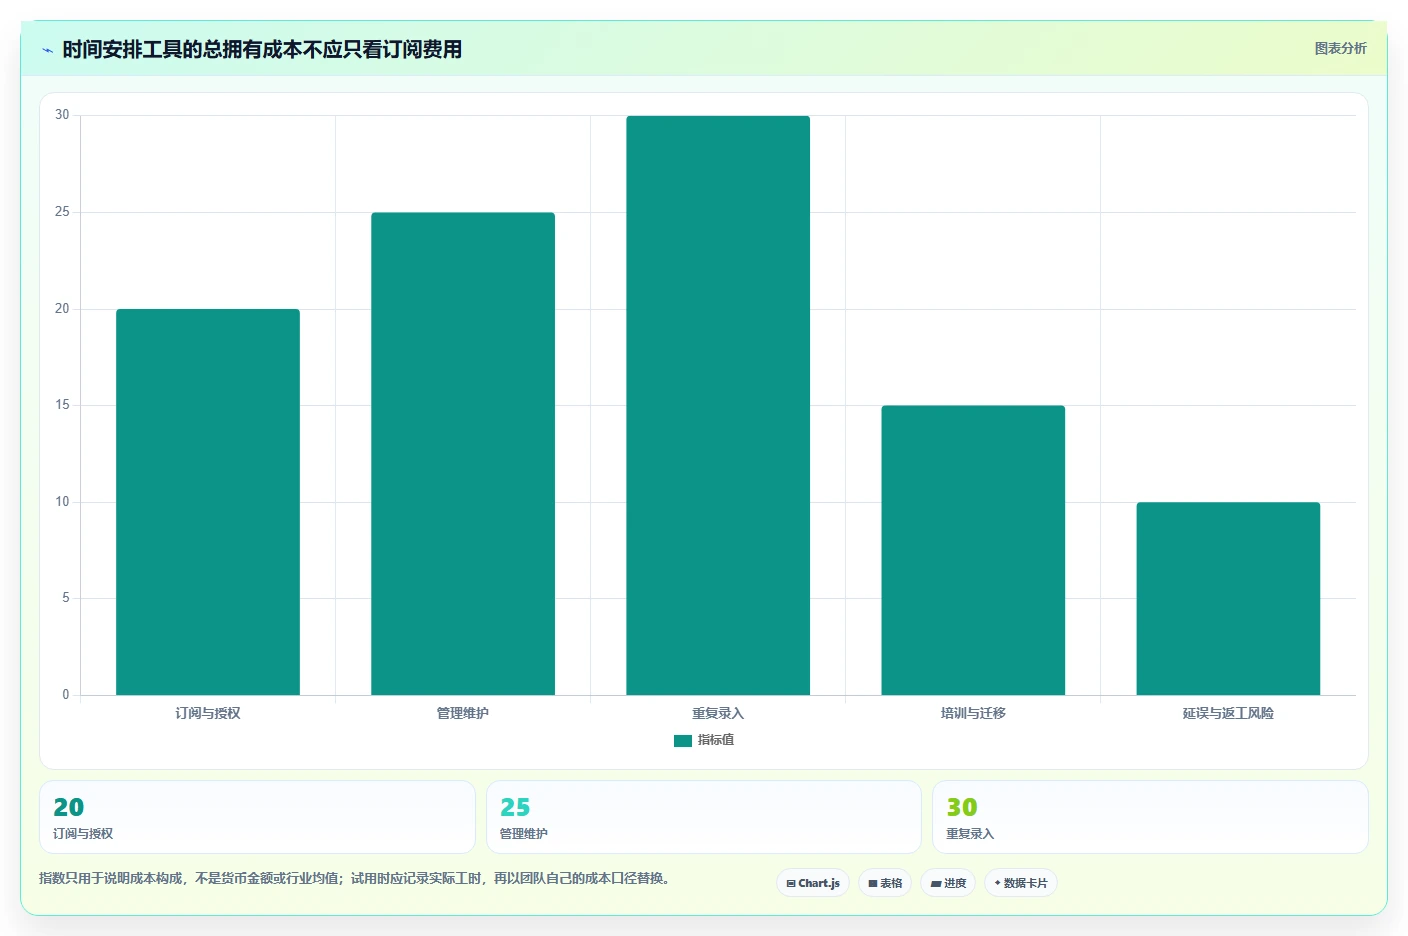
Task: Click the 培训与迁移 bar
Action: coord(973,550)
